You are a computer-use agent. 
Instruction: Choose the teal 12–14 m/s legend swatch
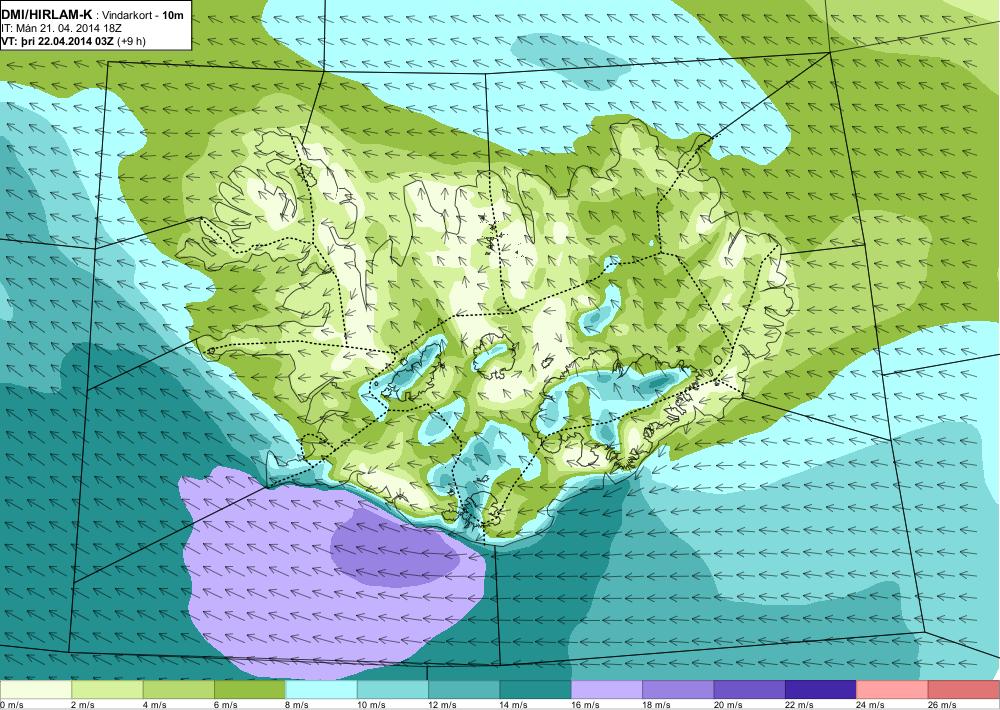[464, 689]
